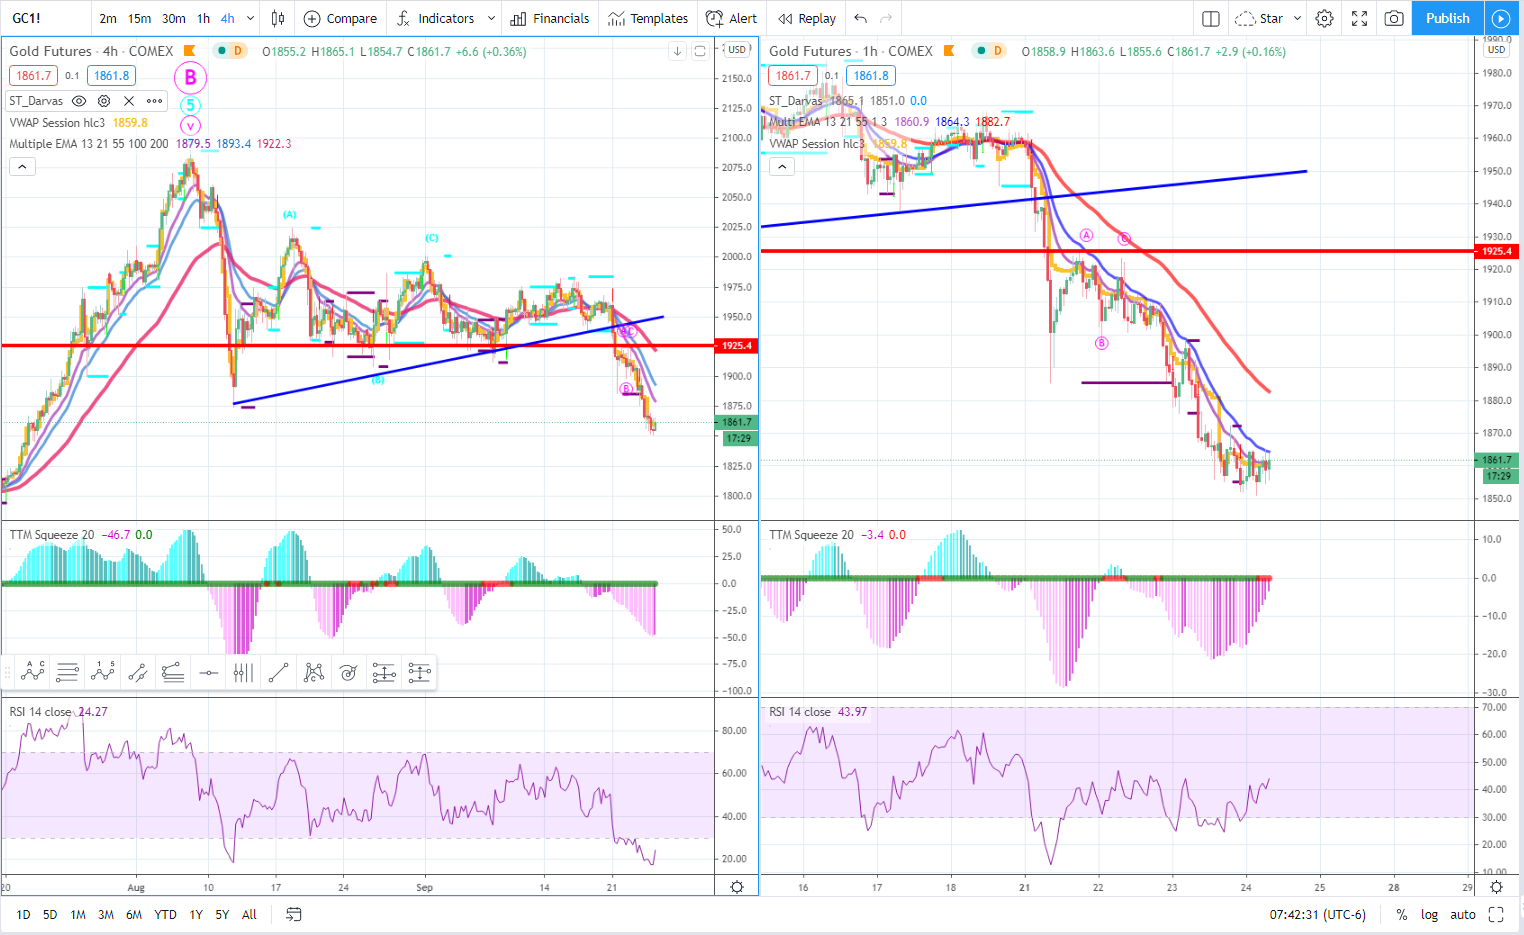The height and width of the screenshot is (935, 1524).
Task: Click move pane down arrow on left chart
Action: (677, 51)
